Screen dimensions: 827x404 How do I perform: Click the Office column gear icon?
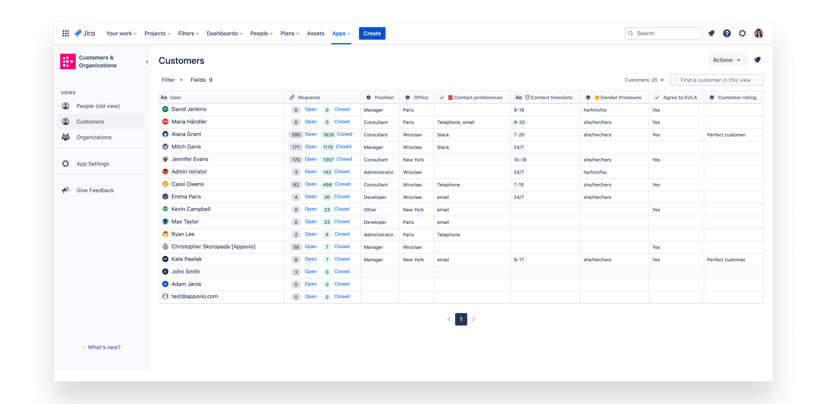coord(408,98)
